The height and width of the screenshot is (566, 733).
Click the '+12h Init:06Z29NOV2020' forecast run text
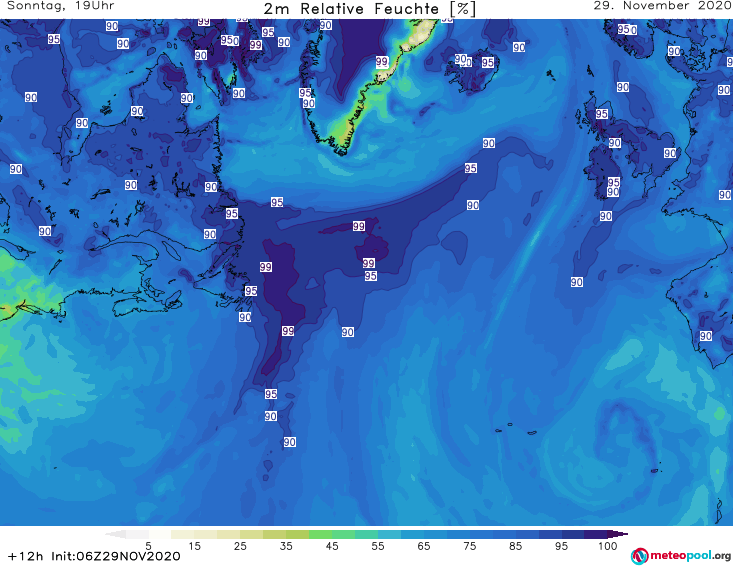click(94, 556)
